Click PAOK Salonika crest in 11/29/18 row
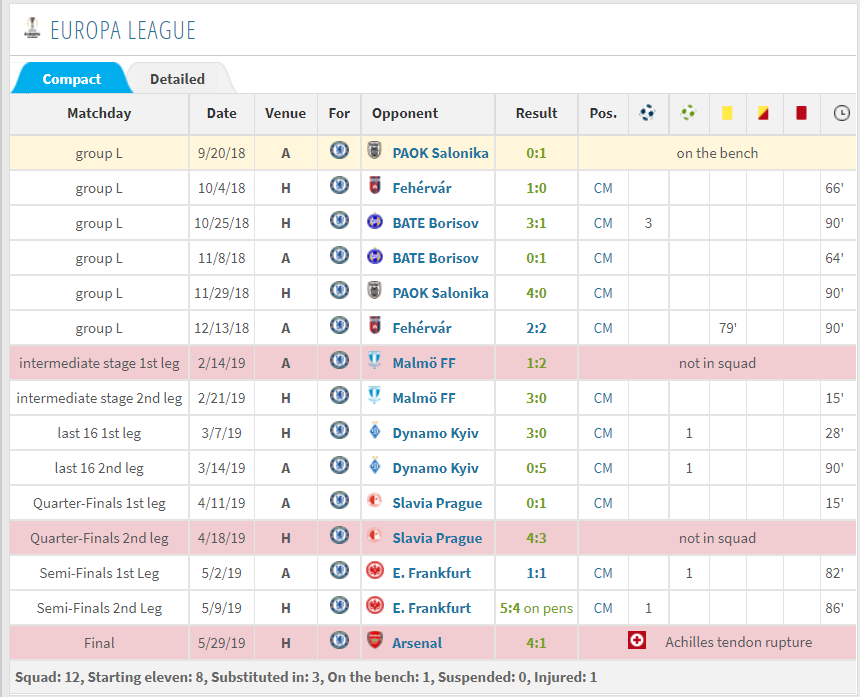 click(375, 291)
